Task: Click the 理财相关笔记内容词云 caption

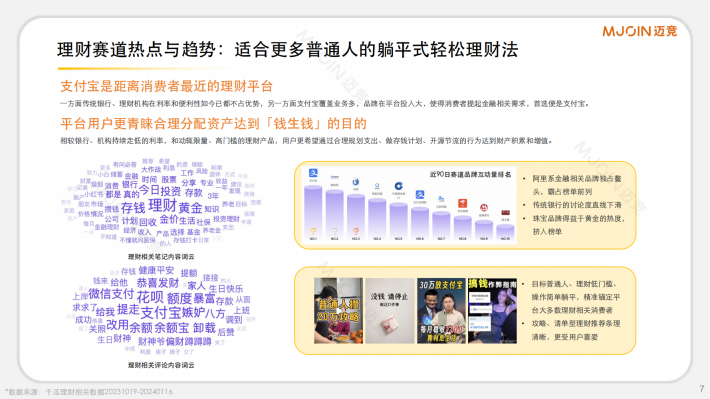Action: point(161,257)
